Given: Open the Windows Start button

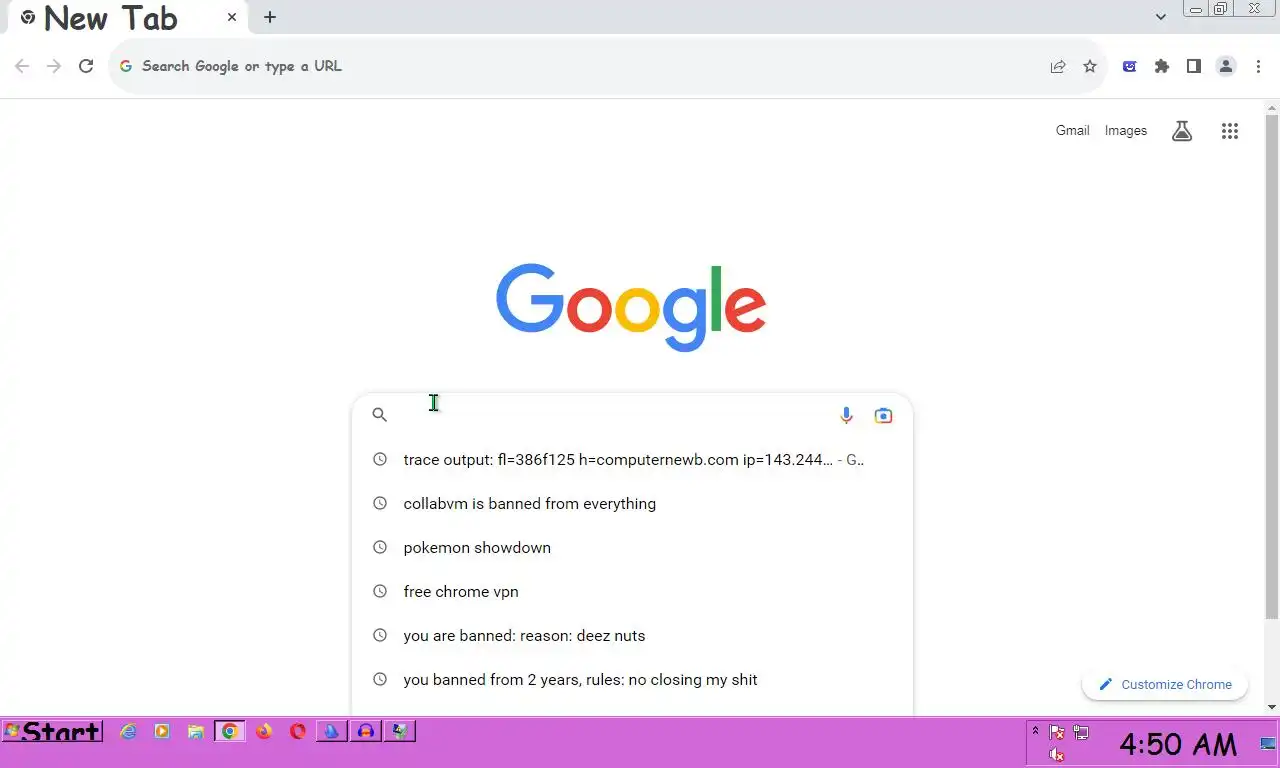Looking at the screenshot, I should pyautogui.click(x=52, y=732).
